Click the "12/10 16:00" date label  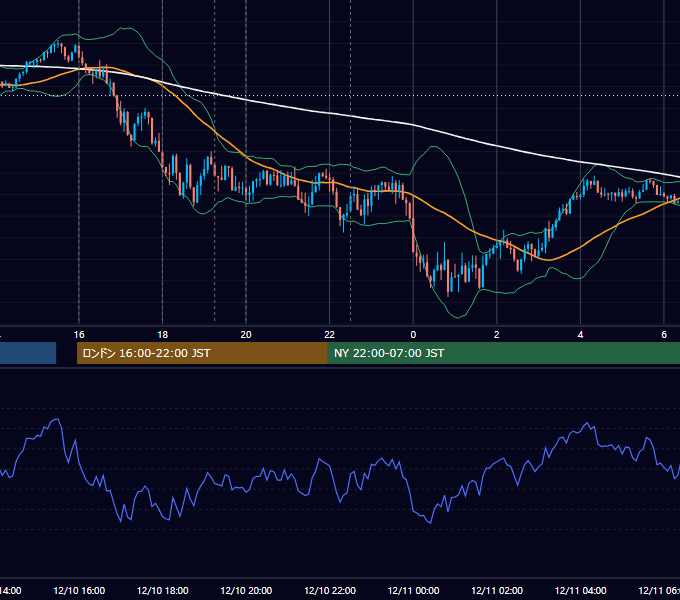pos(79,590)
